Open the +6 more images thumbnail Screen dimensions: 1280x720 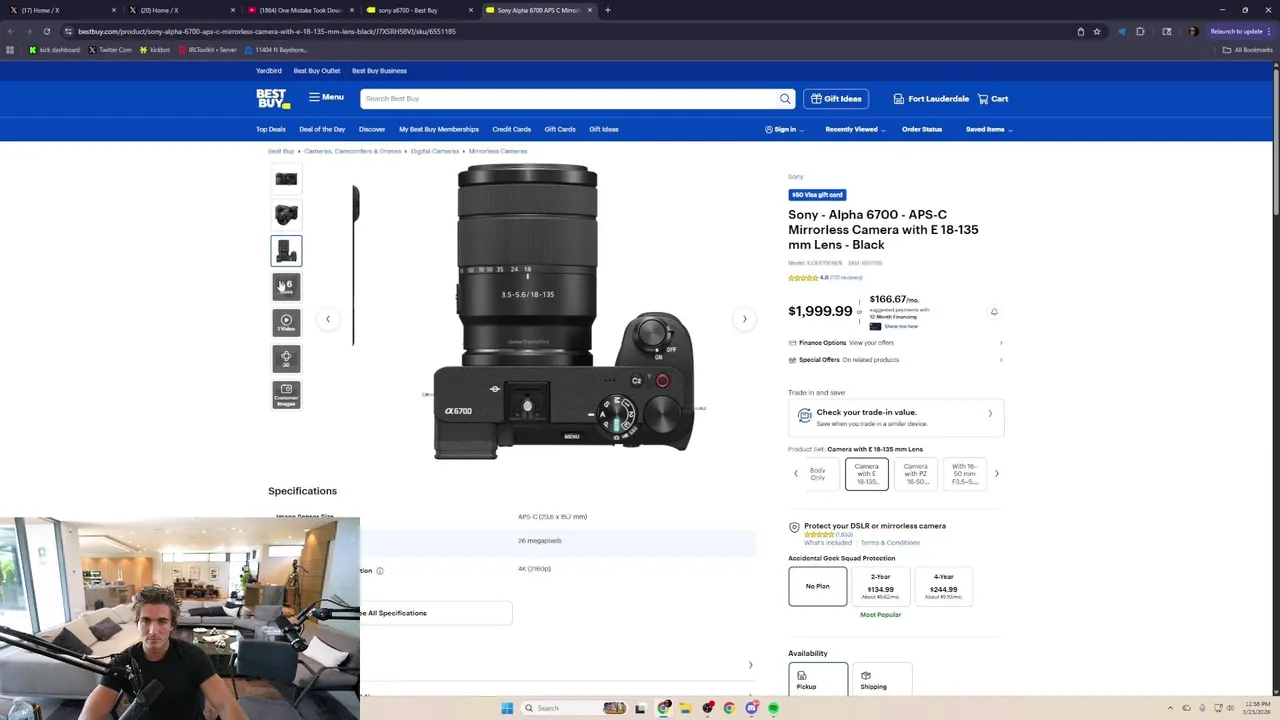(x=286, y=287)
